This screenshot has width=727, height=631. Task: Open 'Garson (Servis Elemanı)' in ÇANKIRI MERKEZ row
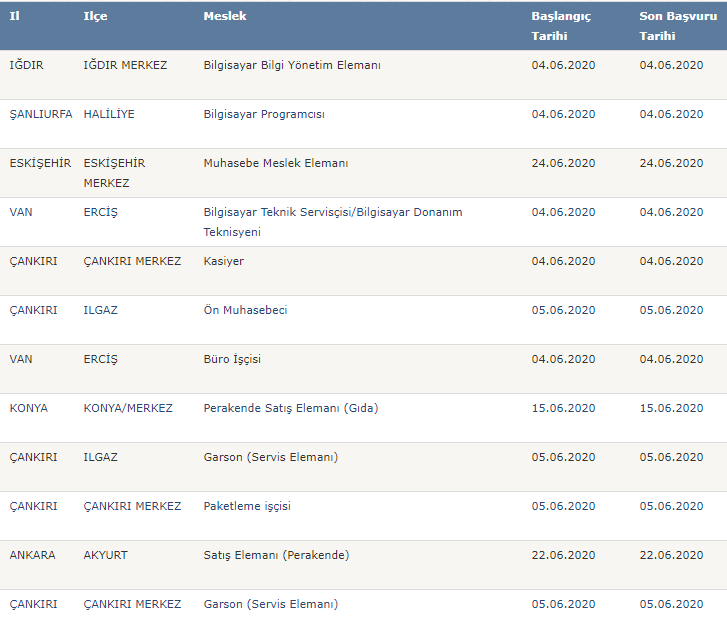point(271,604)
